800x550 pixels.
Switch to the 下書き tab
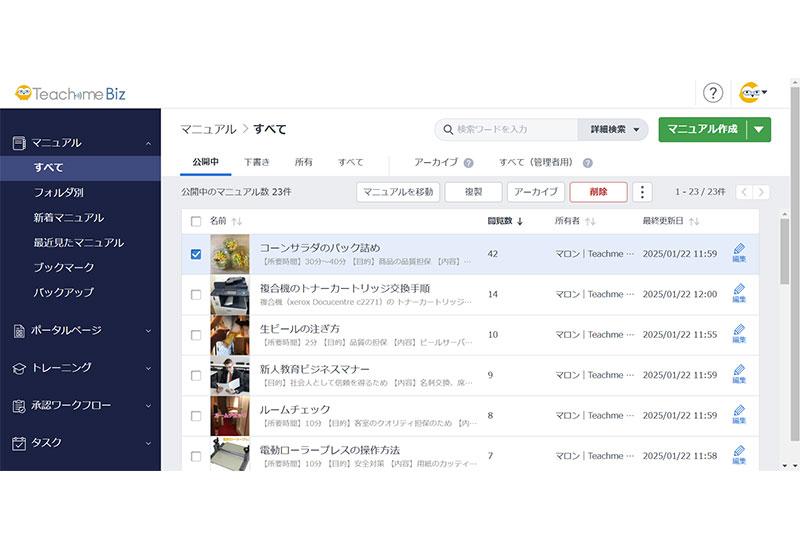tap(257, 161)
